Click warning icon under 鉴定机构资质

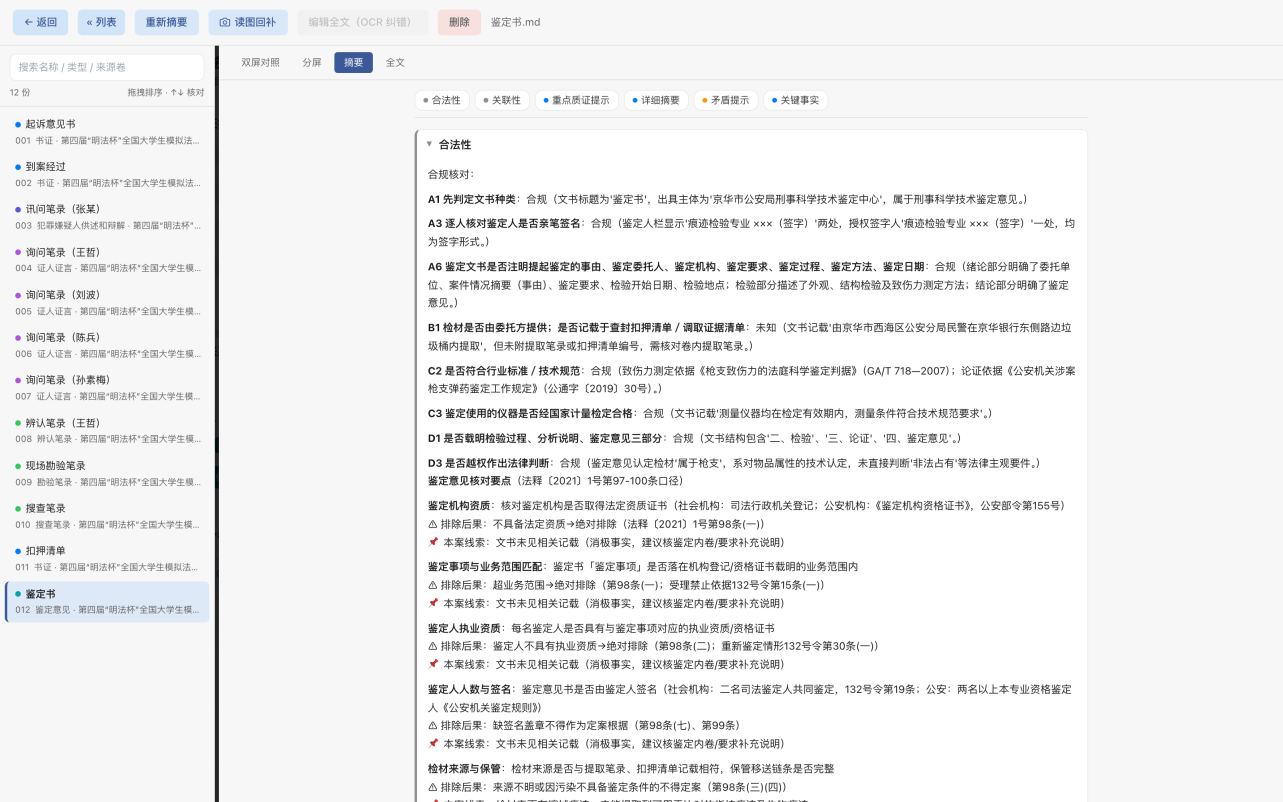[x=433, y=524]
